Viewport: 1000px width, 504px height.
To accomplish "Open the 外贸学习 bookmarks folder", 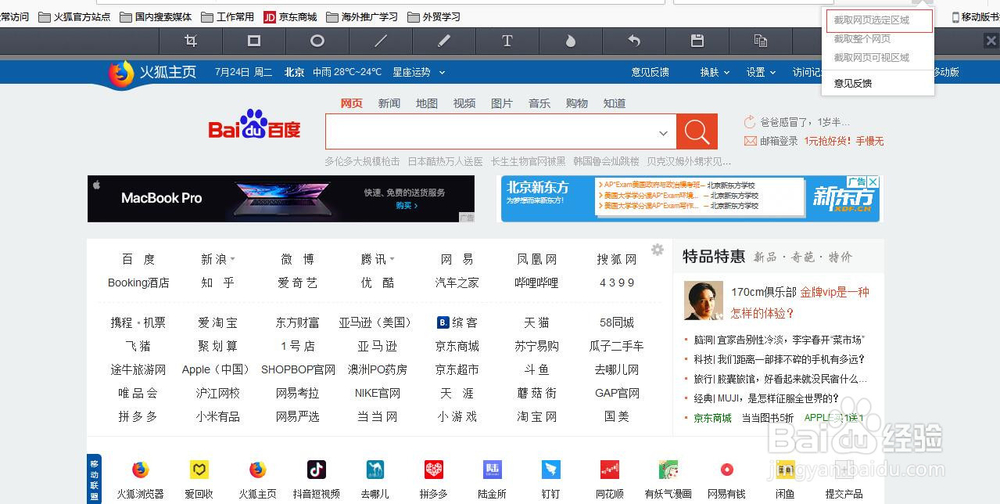I will [x=434, y=17].
